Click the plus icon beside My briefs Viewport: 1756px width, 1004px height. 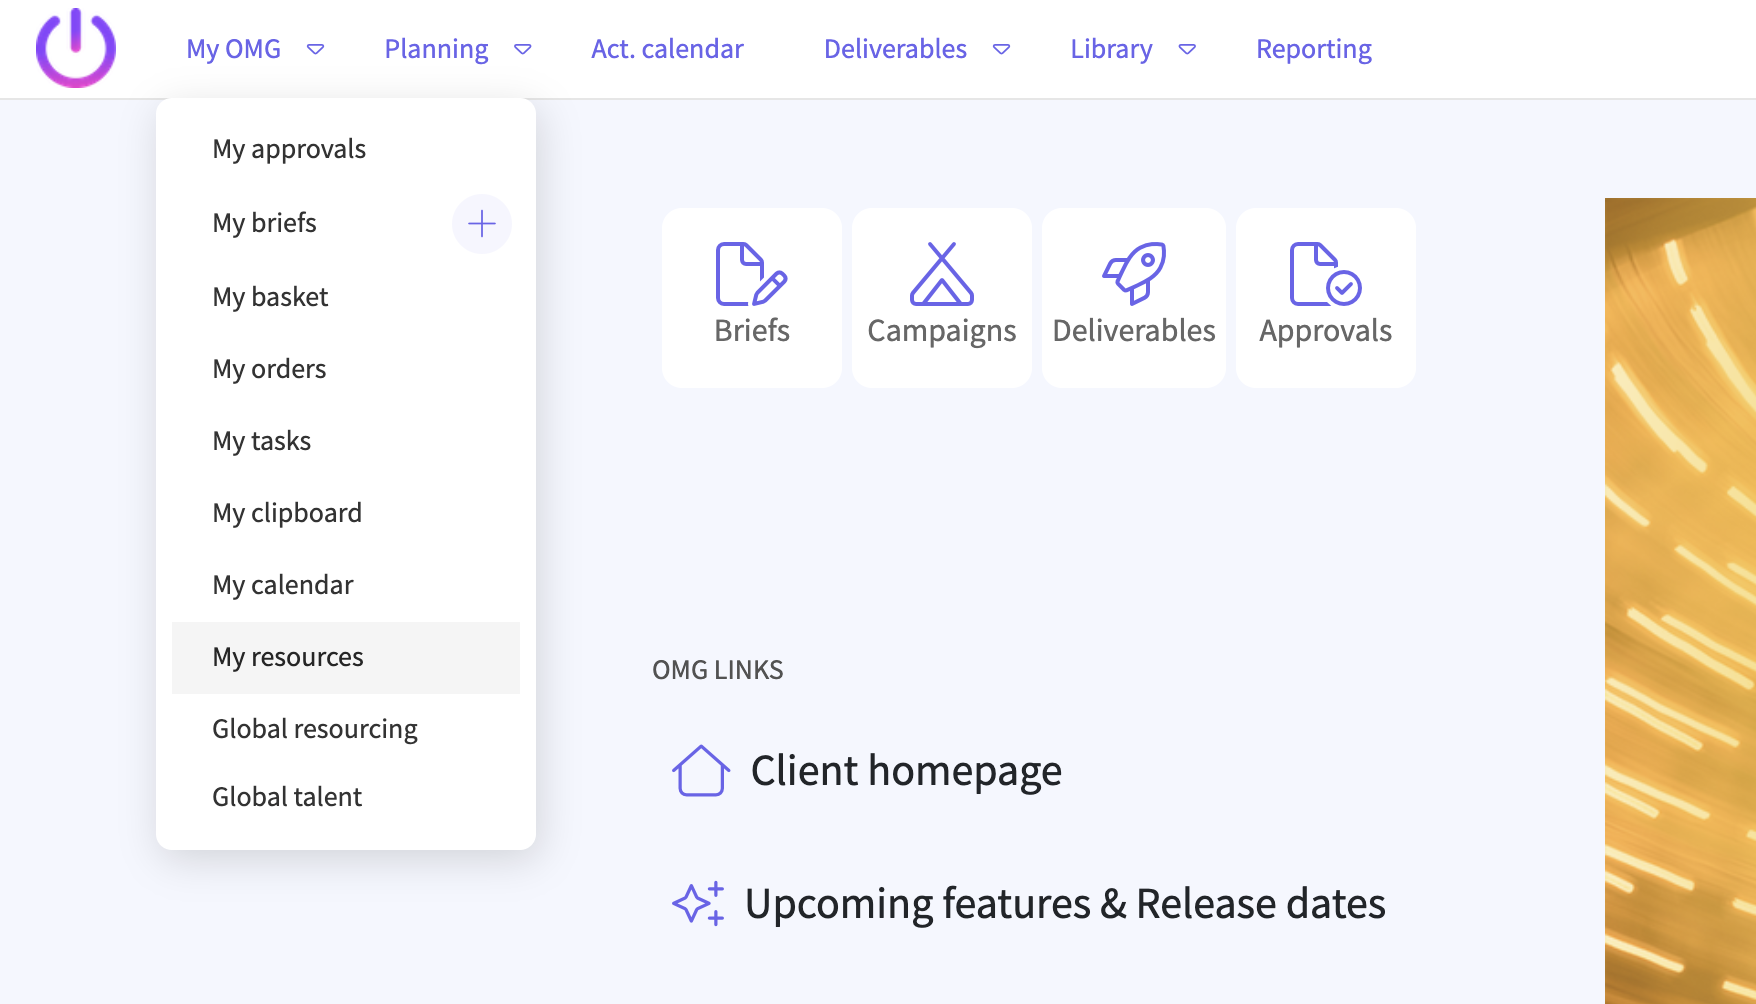click(x=482, y=223)
